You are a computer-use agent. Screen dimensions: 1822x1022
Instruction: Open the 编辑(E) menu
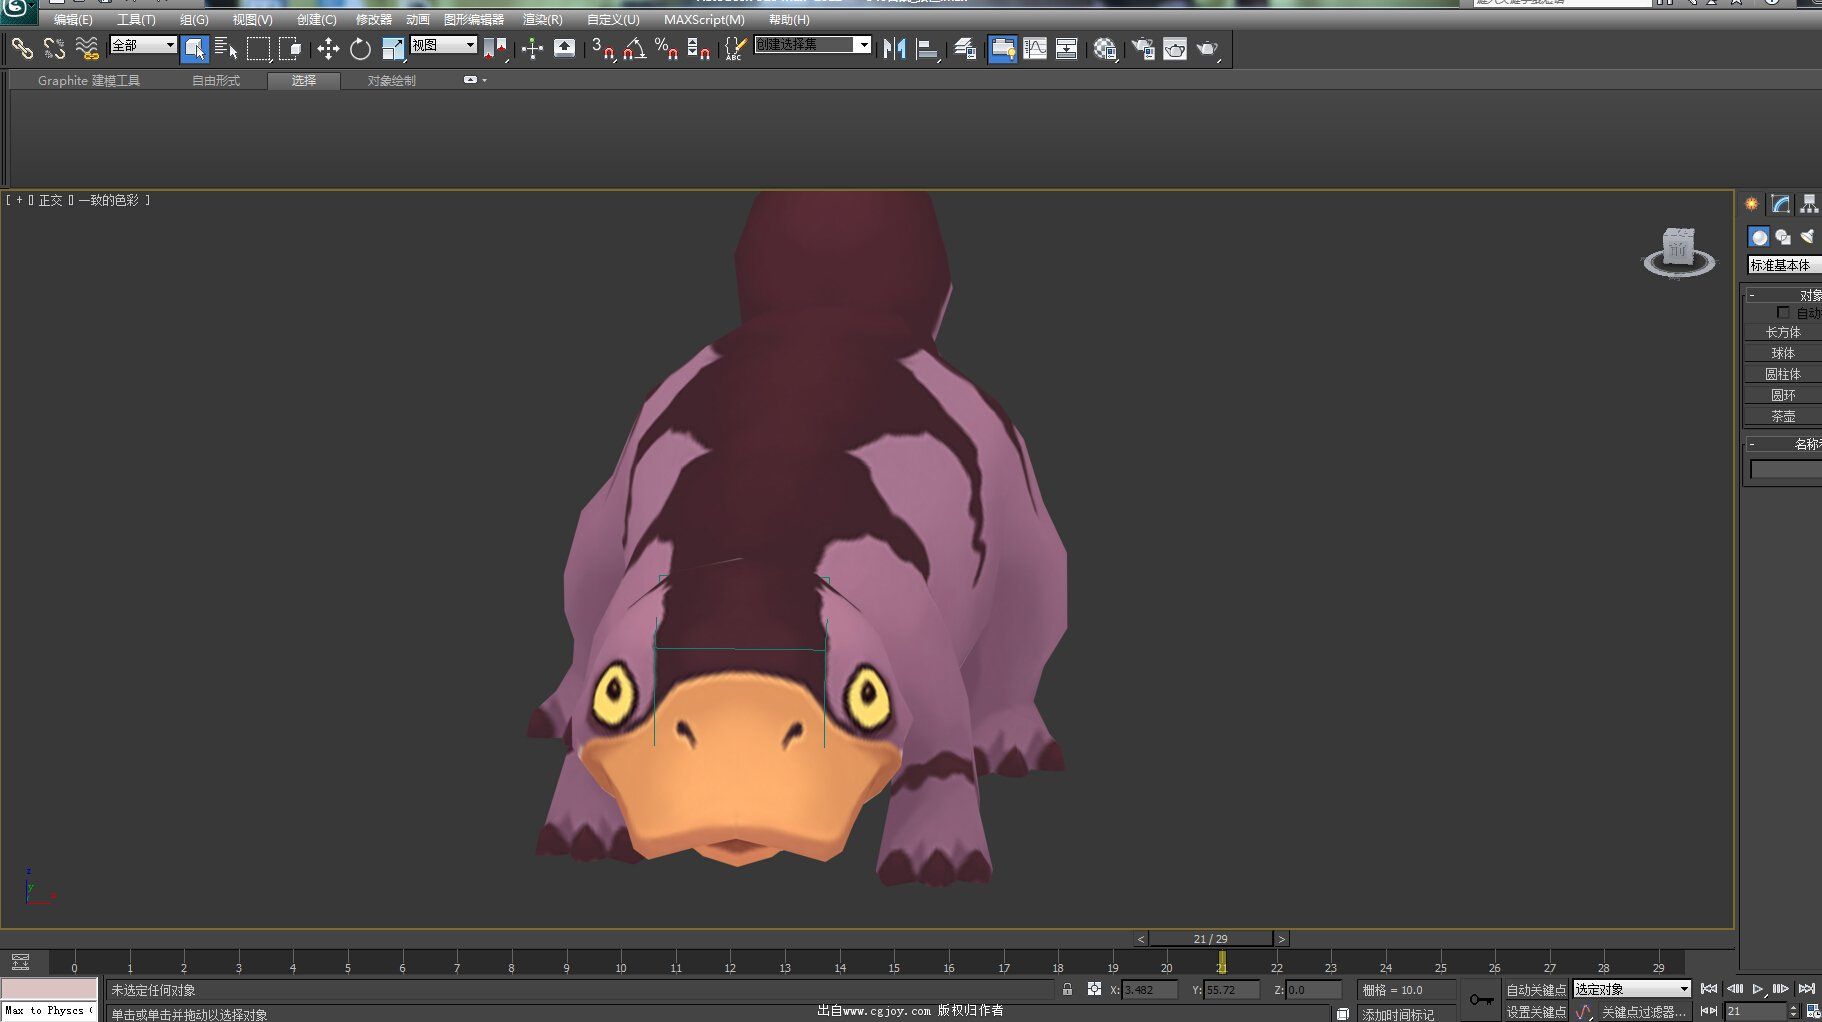(73, 20)
